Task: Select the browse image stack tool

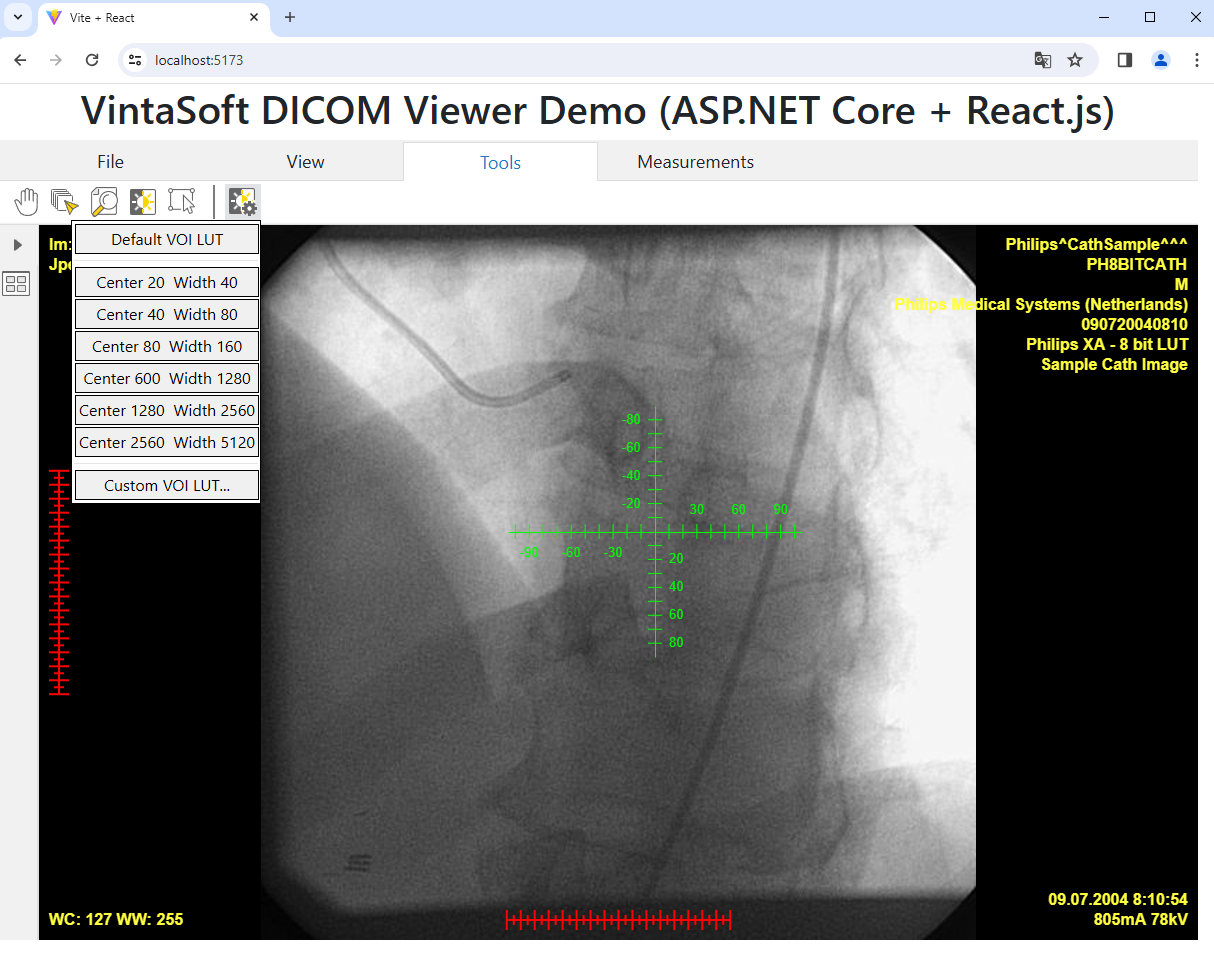Action: coord(64,202)
